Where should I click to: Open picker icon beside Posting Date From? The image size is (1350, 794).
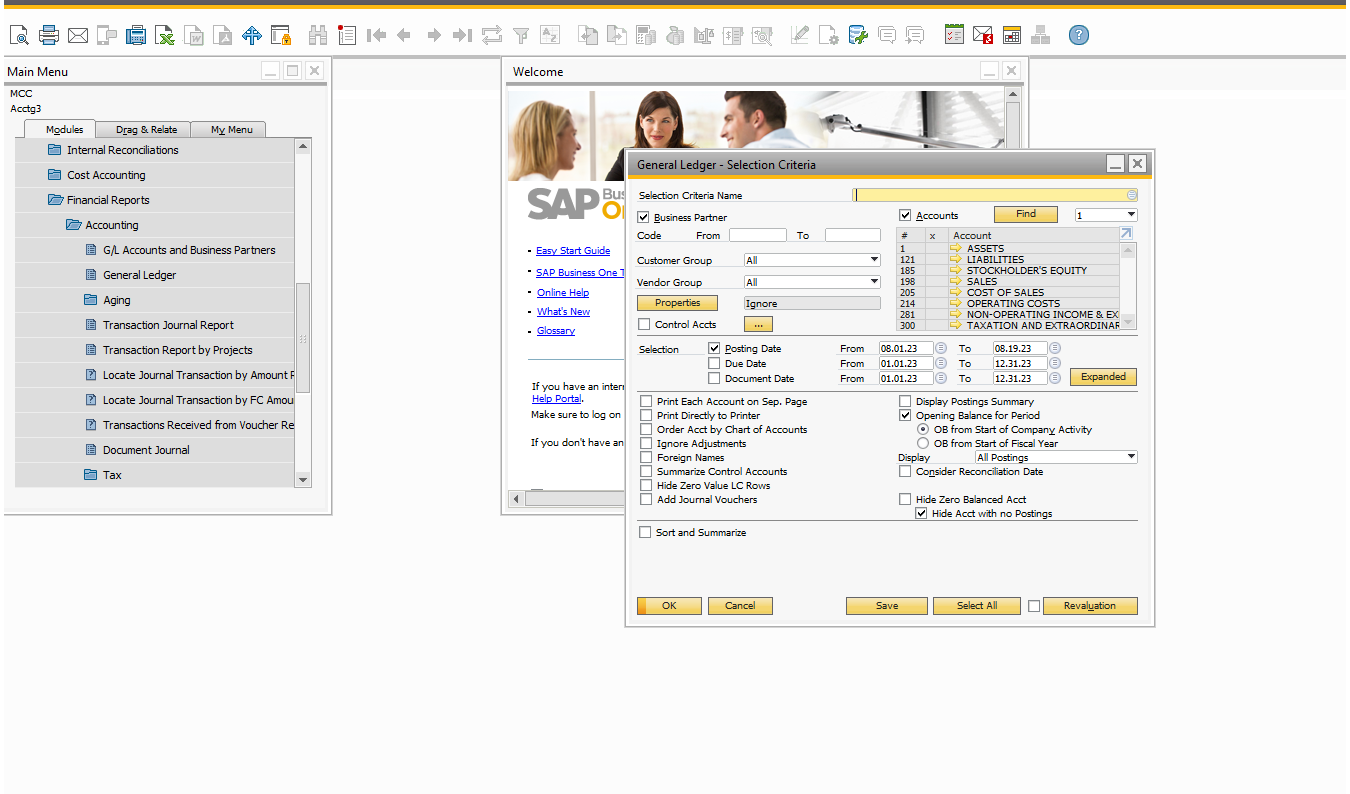(x=941, y=349)
